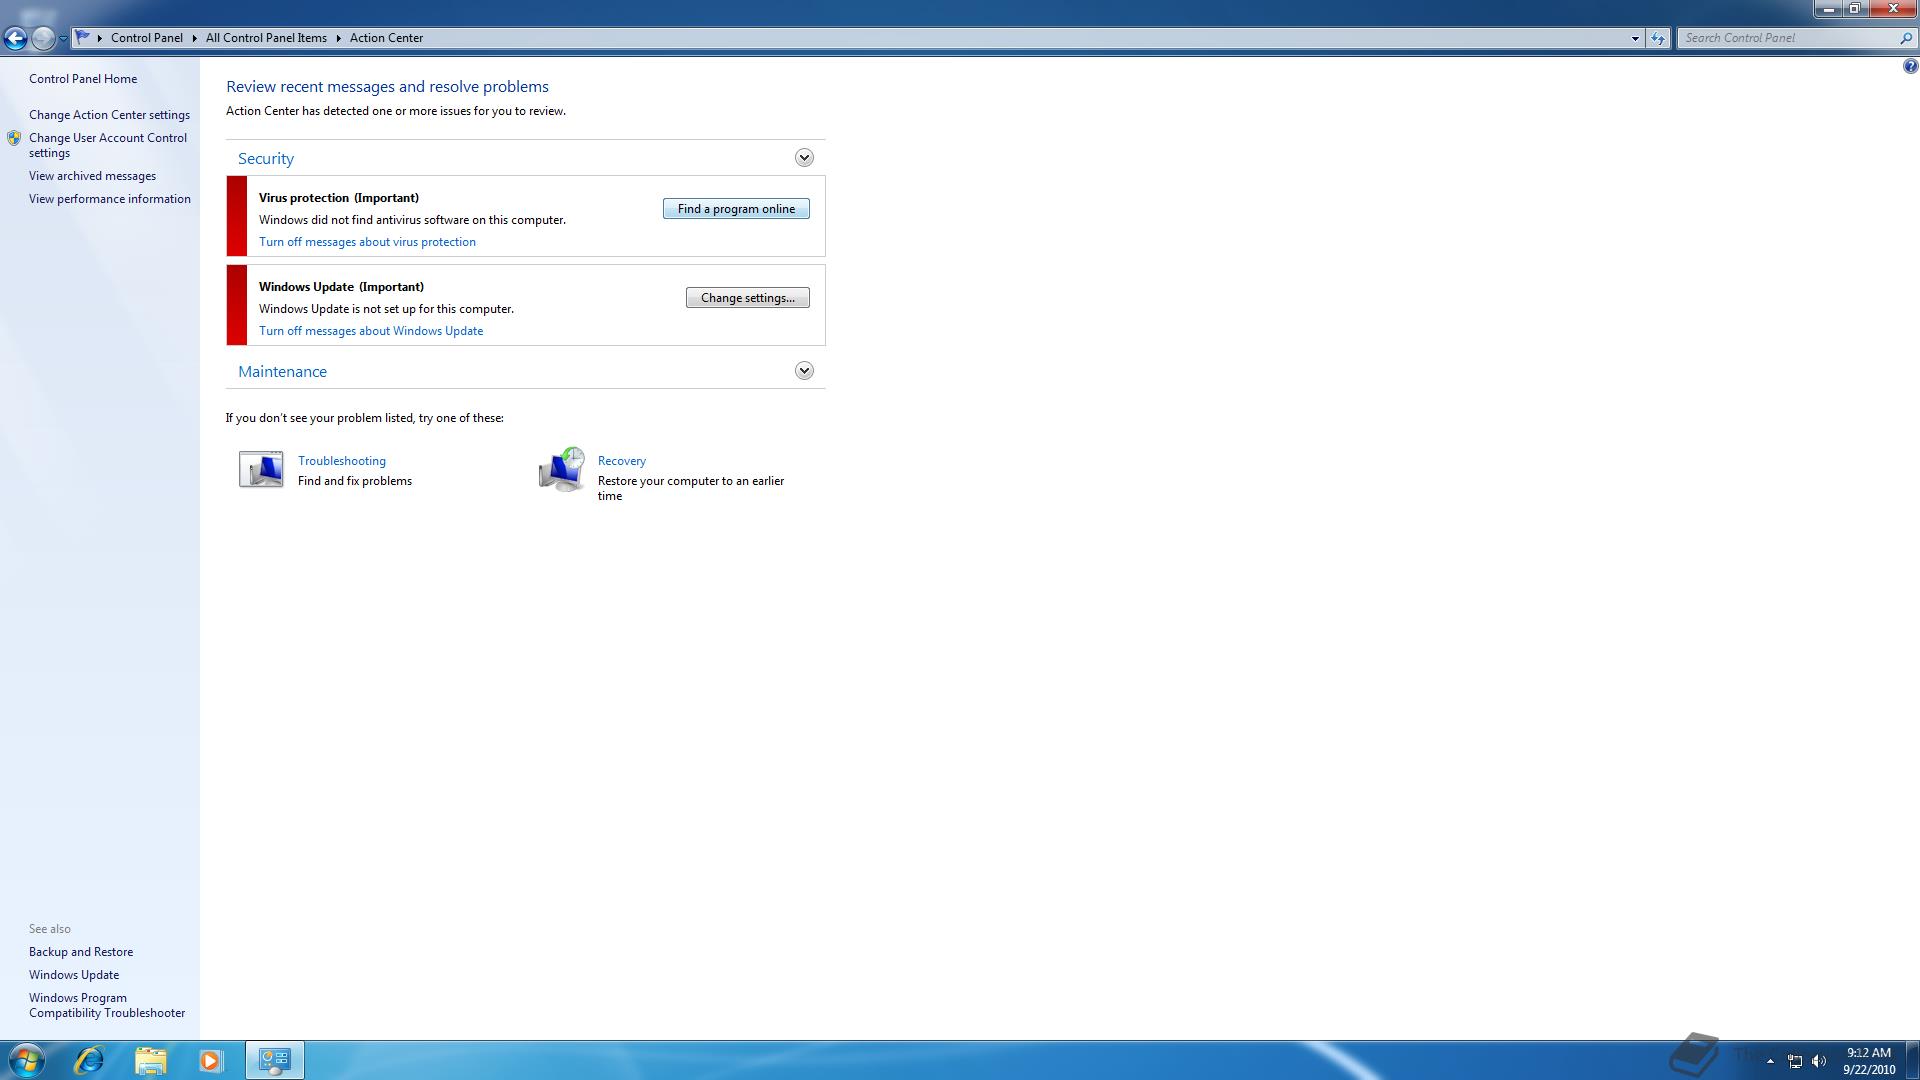Open the Windows Start menu
The width and height of the screenshot is (1920, 1080).
(26, 1060)
